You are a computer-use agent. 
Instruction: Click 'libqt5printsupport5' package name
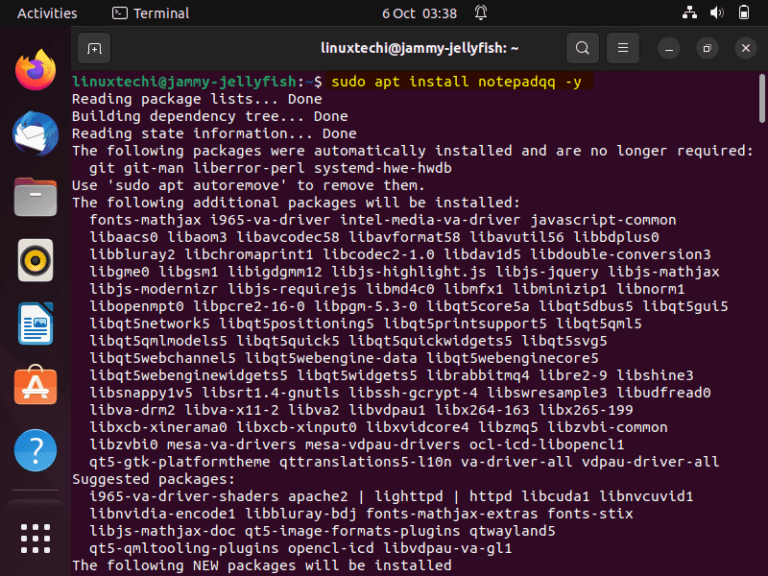tap(465, 323)
